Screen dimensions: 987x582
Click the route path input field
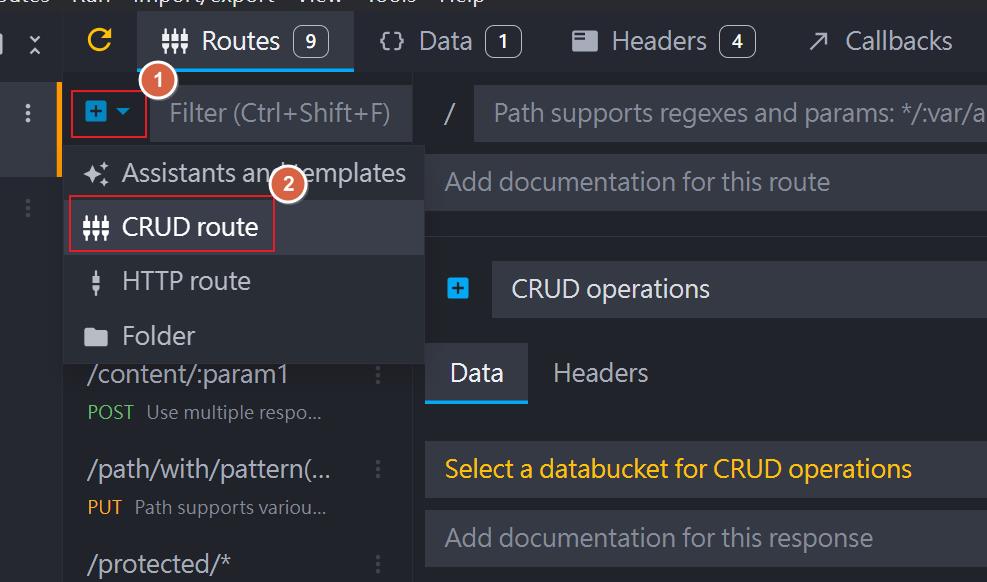coord(730,113)
